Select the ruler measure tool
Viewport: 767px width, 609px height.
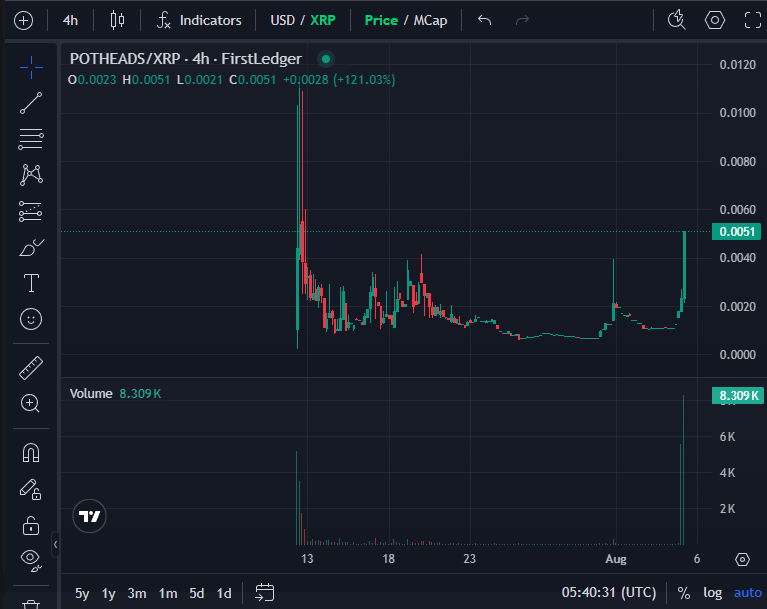tap(31, 368)
